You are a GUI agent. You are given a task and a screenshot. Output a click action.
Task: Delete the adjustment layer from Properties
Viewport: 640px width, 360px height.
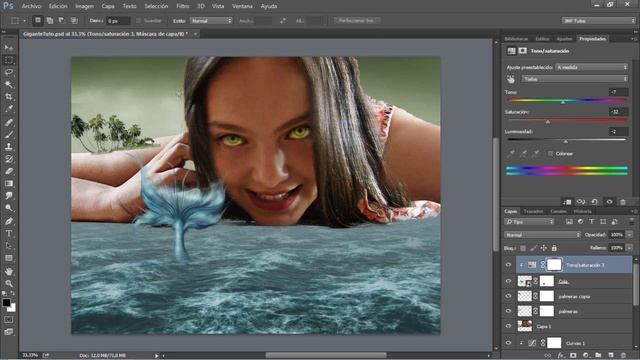(623, 202)
